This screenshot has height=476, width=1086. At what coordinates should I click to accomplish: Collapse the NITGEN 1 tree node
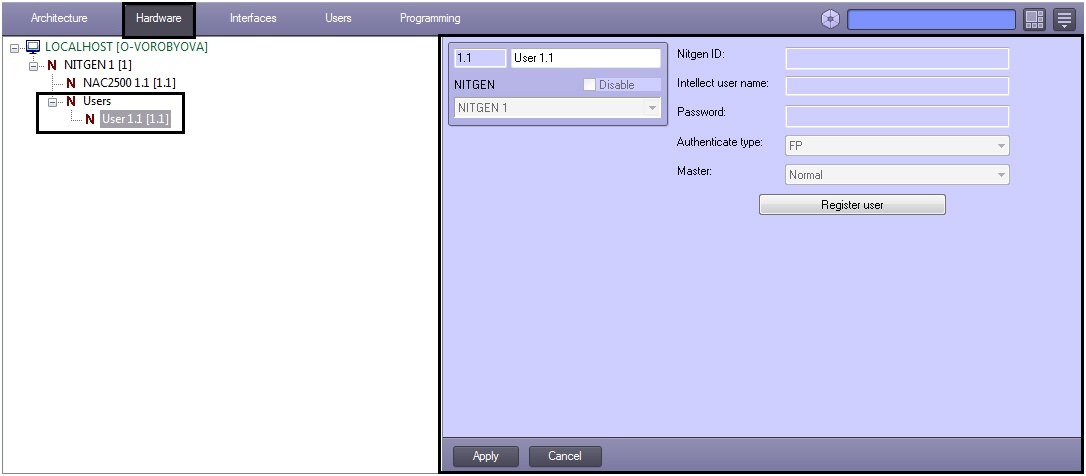(x=32, y=66)
